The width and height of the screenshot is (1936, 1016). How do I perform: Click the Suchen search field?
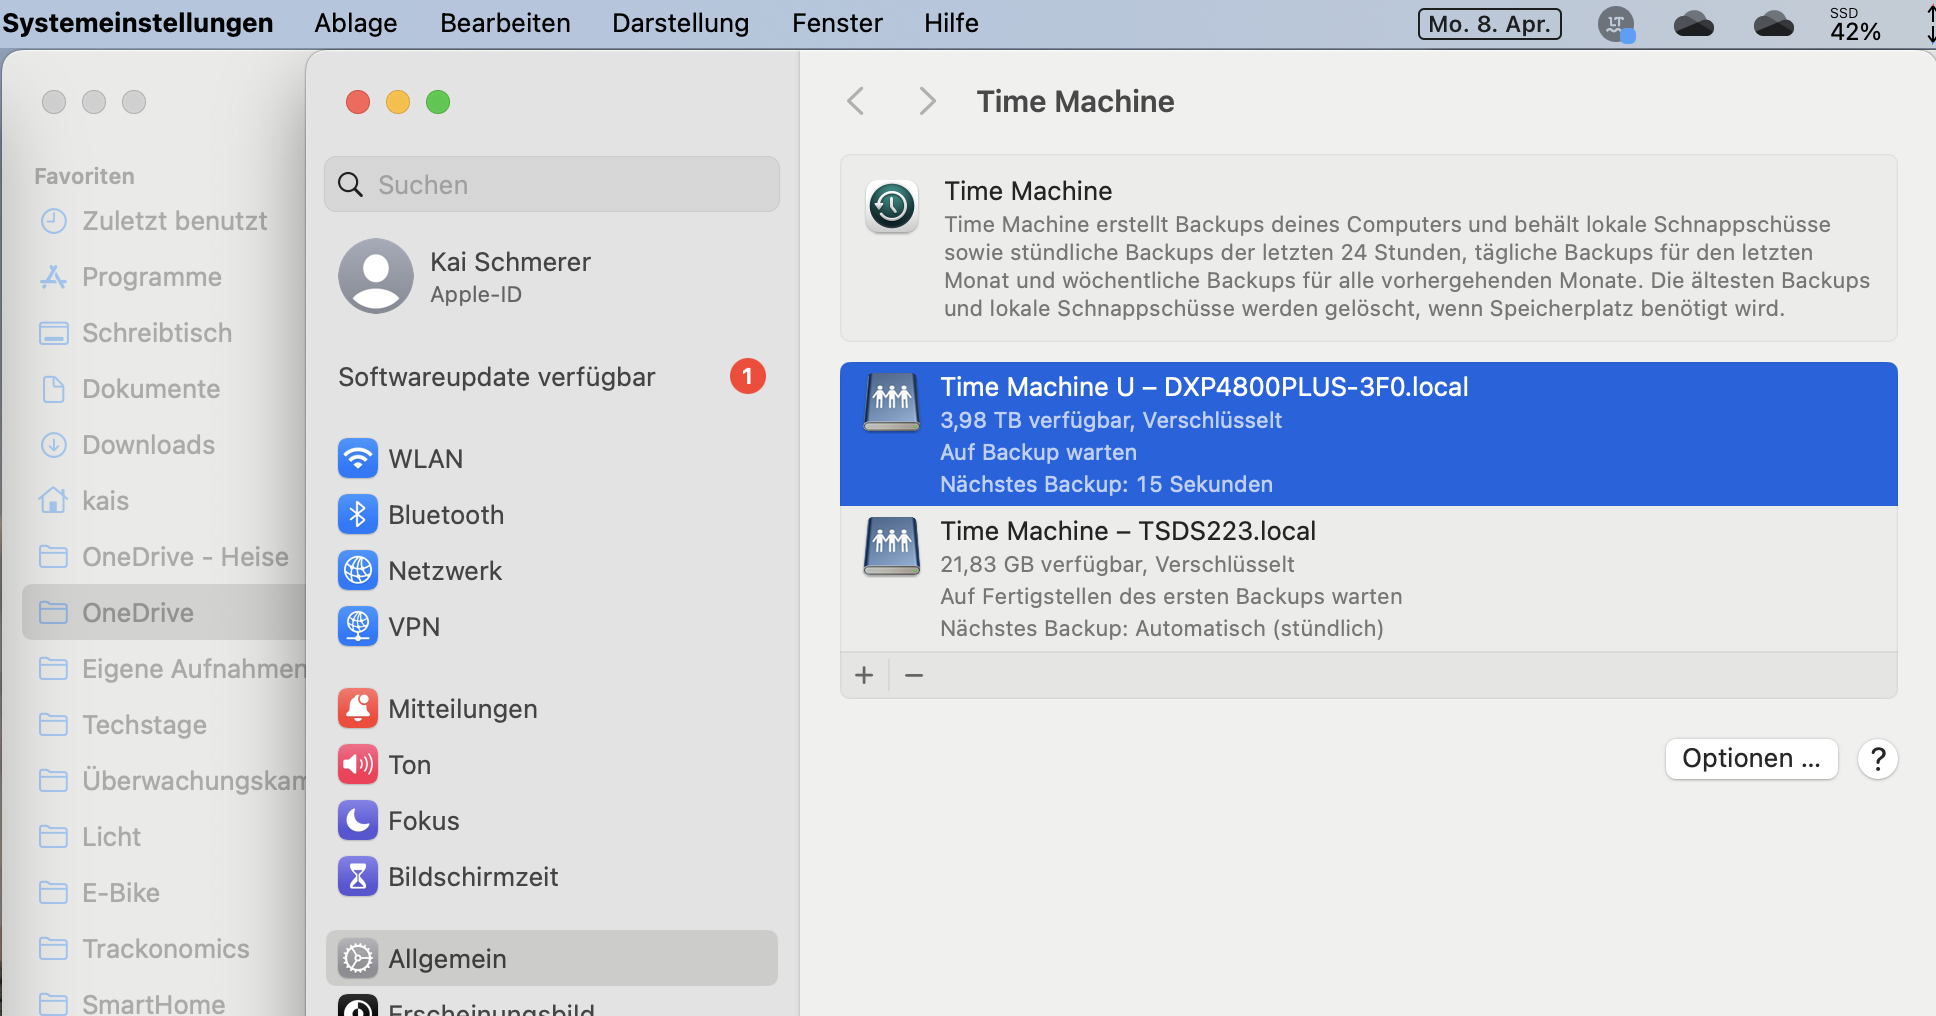(x=552, y=184)
